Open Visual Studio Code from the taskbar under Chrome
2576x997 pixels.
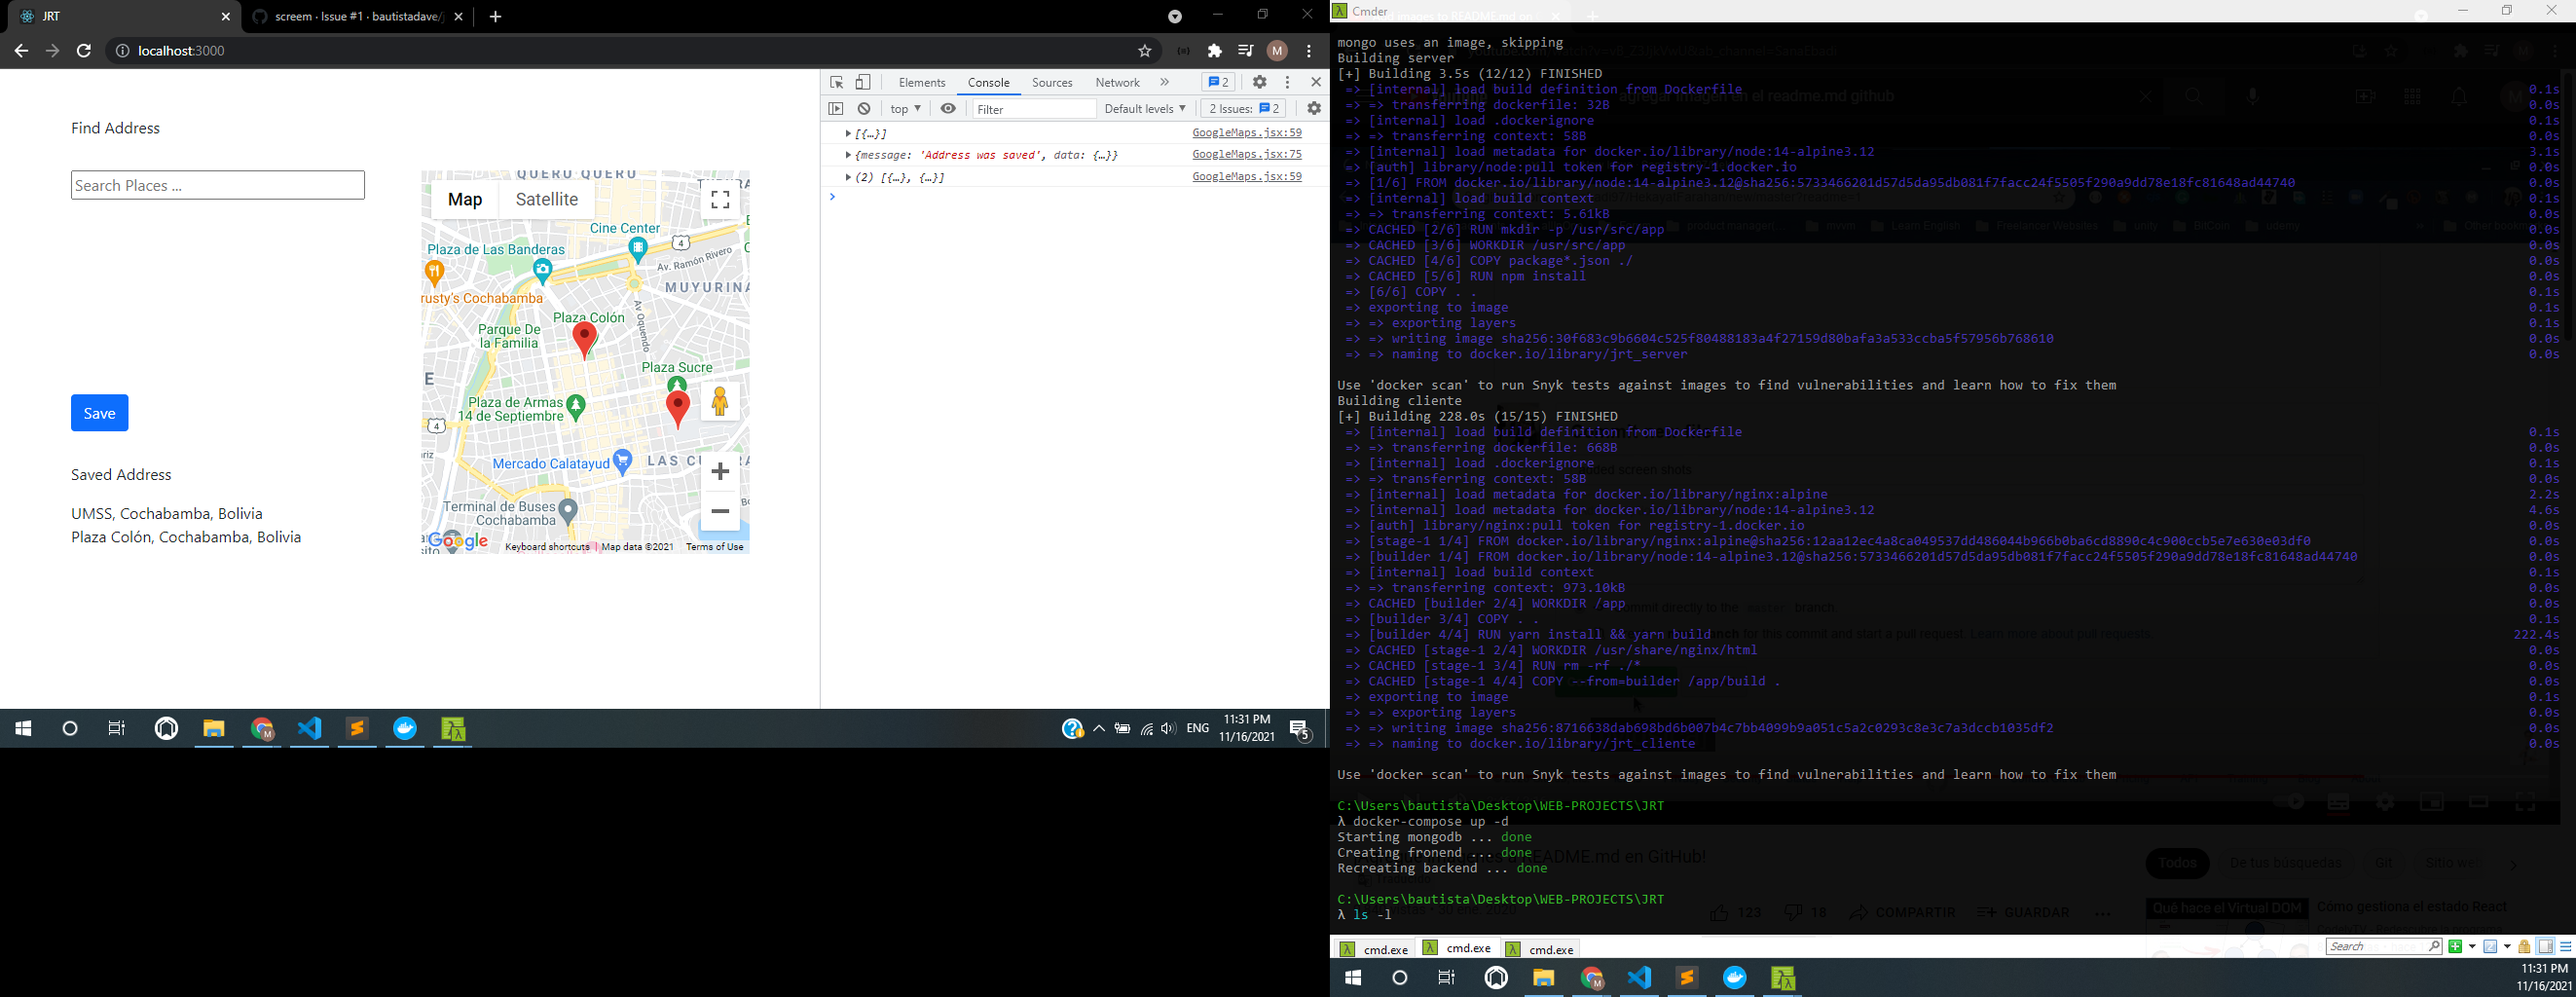[309, 729]
